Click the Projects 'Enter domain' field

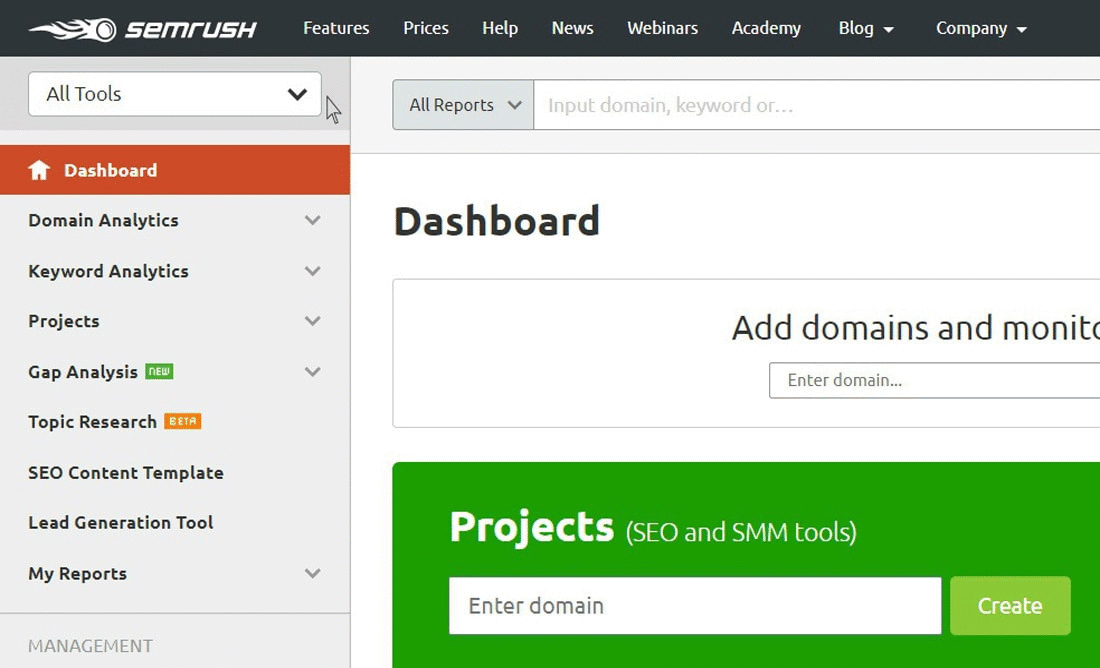pyautogui.click(x=695, y=606)
